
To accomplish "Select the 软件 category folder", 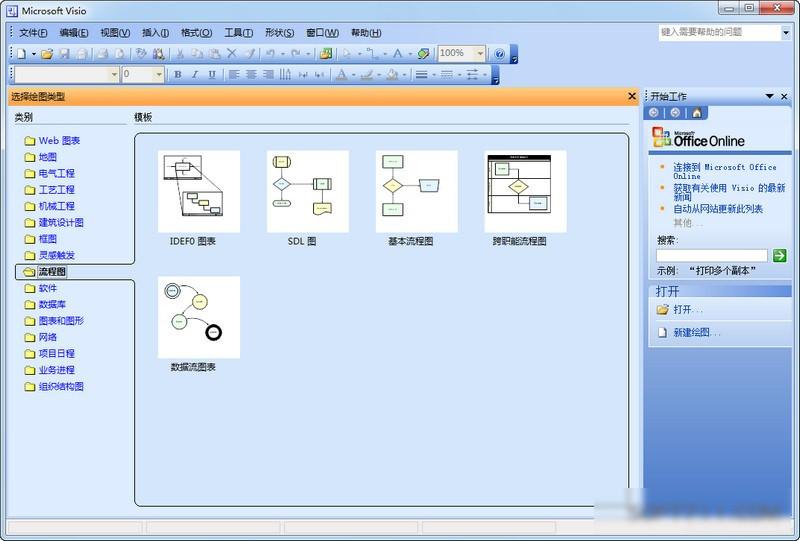I will (x=41, y=288).
